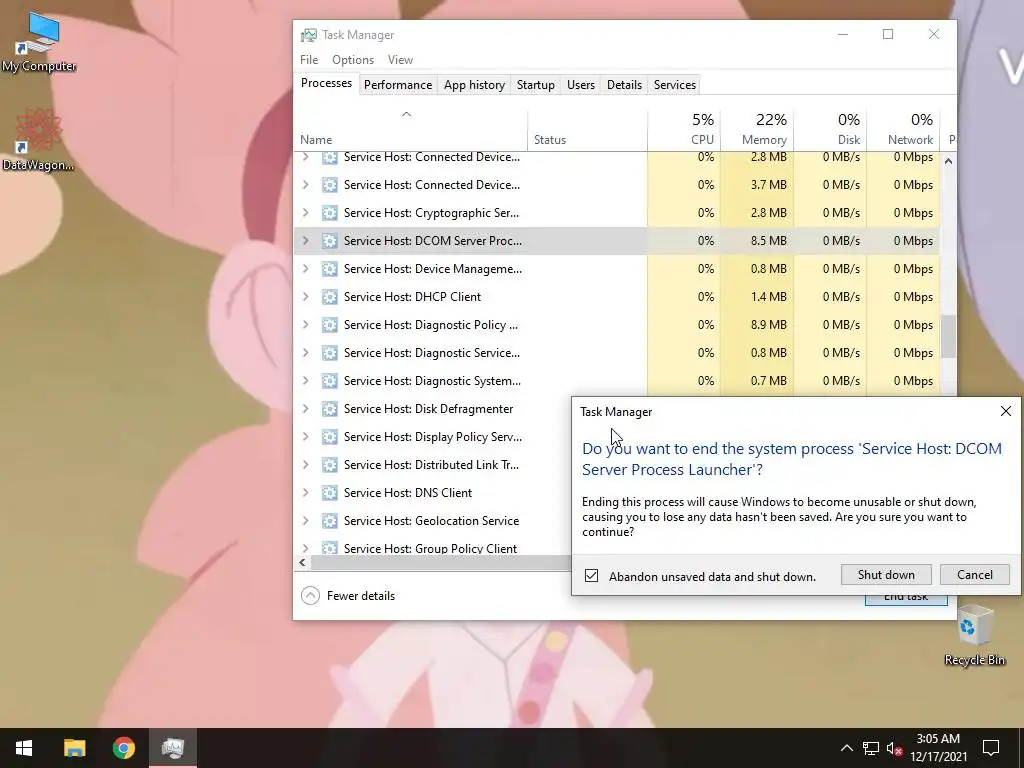This screenshot has width=1024, height=768.
Task: Click the Task Manager taskbar icon
Action: click(173, 748)
